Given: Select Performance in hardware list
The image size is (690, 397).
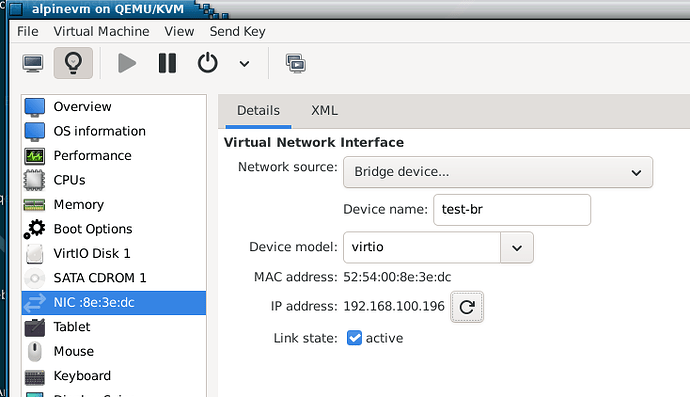Looking at the screenshot, I should point(114,155).
